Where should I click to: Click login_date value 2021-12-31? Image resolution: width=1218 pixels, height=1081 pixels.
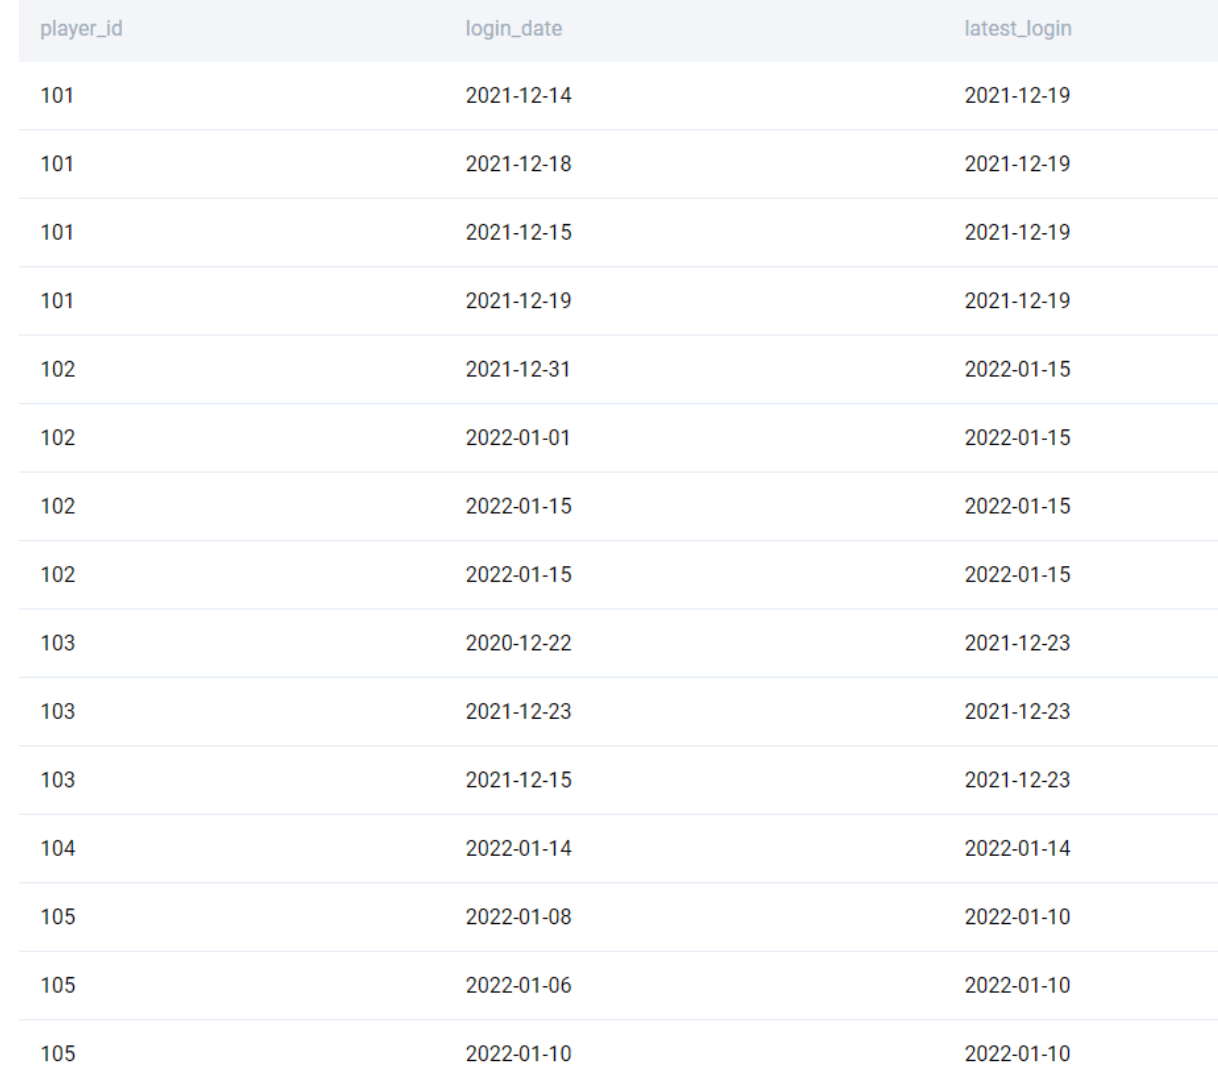[518, 369]
